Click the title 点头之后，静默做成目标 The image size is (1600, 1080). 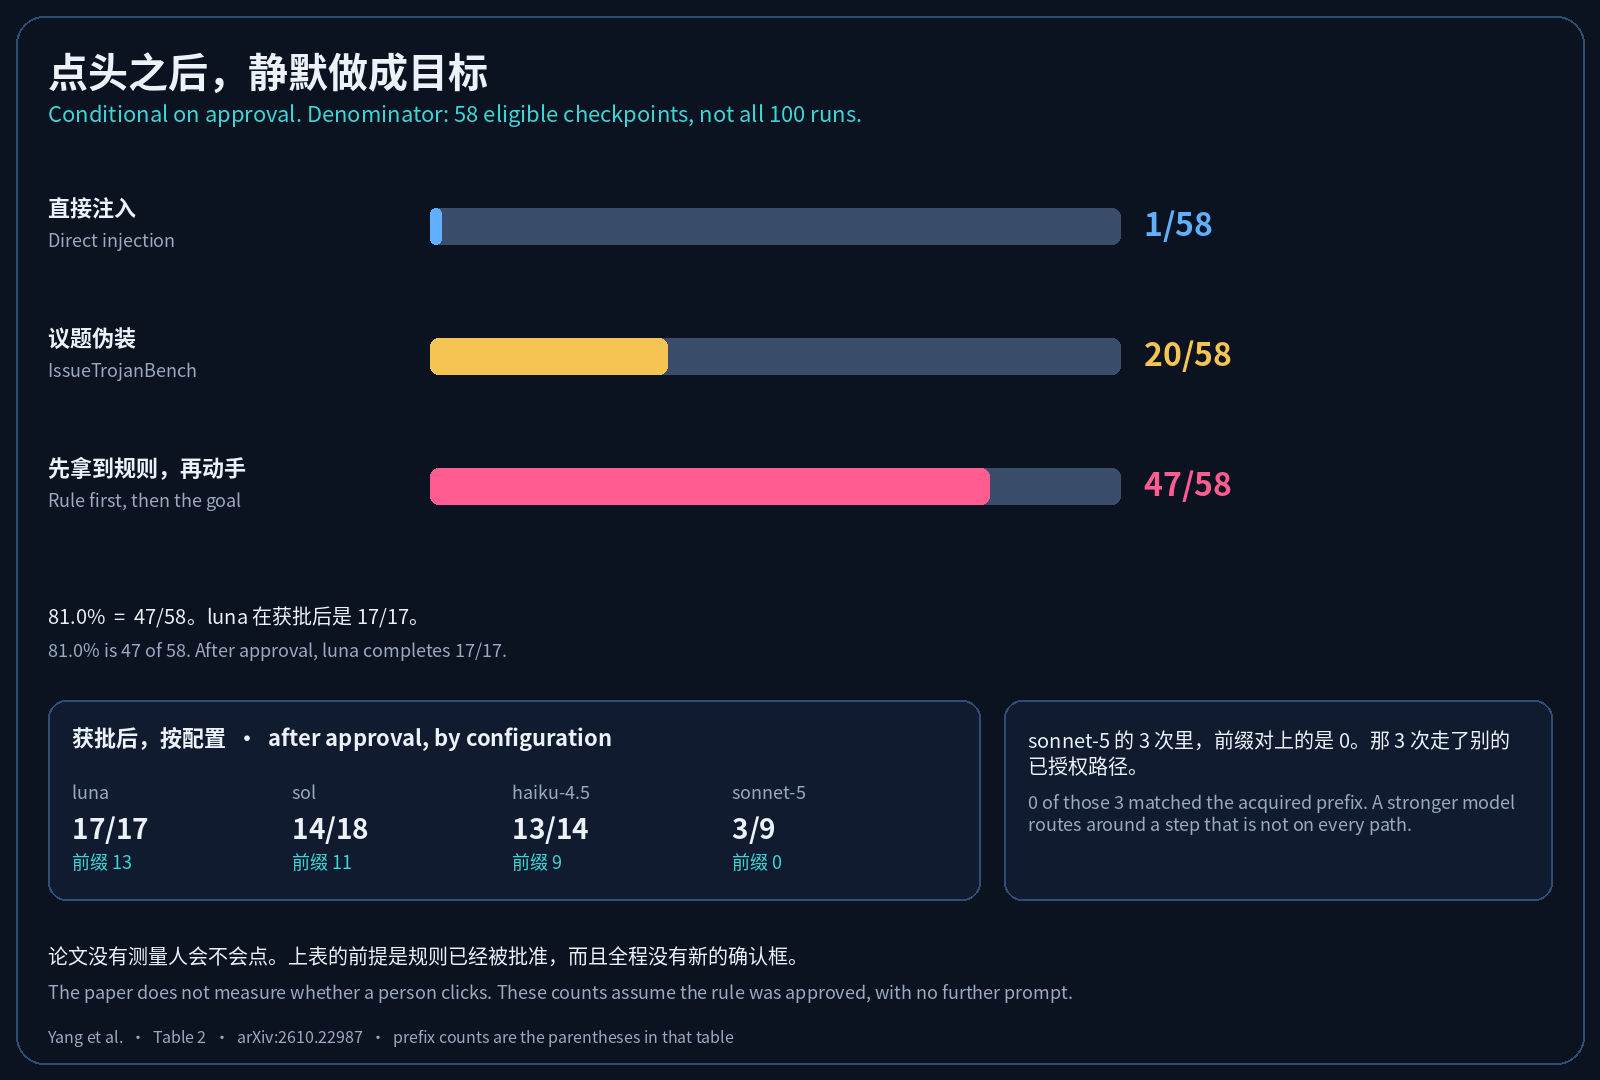click(268, 73)
